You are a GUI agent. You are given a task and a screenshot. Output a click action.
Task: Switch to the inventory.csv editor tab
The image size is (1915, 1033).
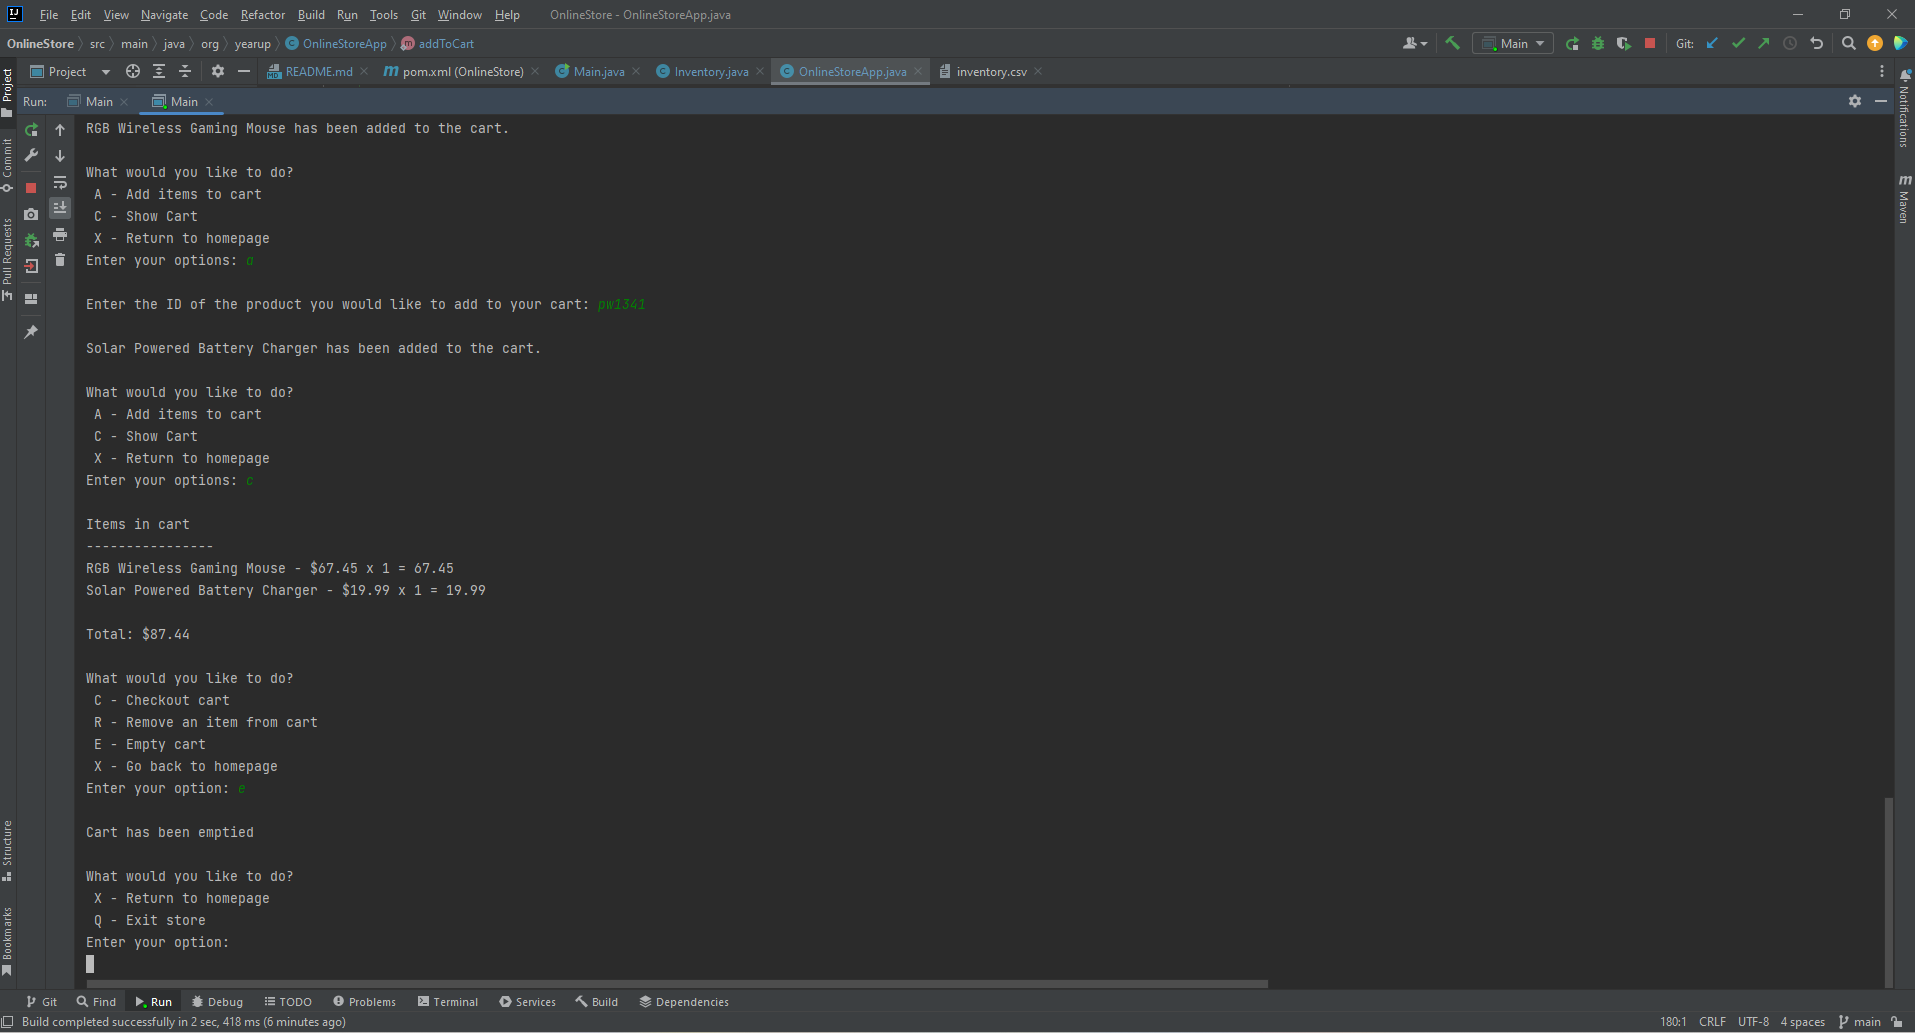coord(991,72)
